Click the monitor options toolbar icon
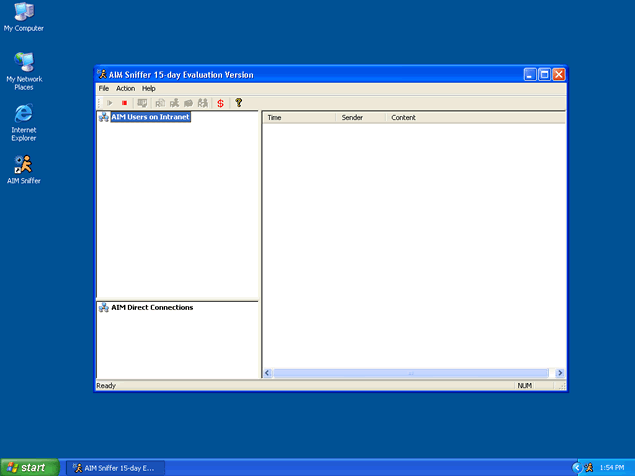Screen dimensions: 635x476 tap(142, 102)
